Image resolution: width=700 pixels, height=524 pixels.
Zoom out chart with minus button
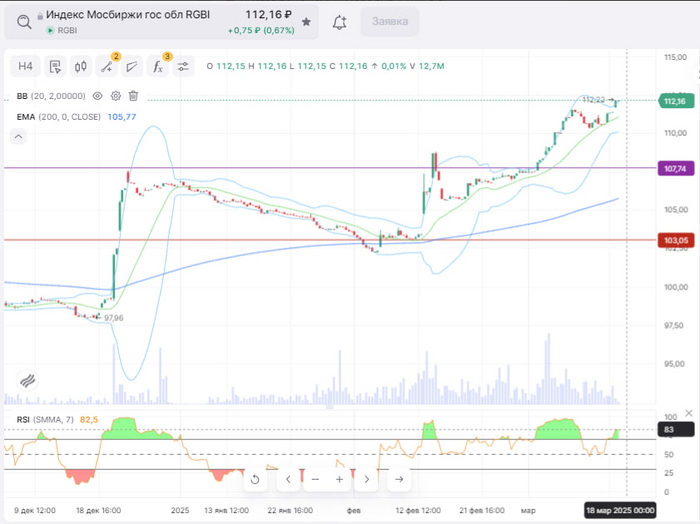(x=315, y=480)
